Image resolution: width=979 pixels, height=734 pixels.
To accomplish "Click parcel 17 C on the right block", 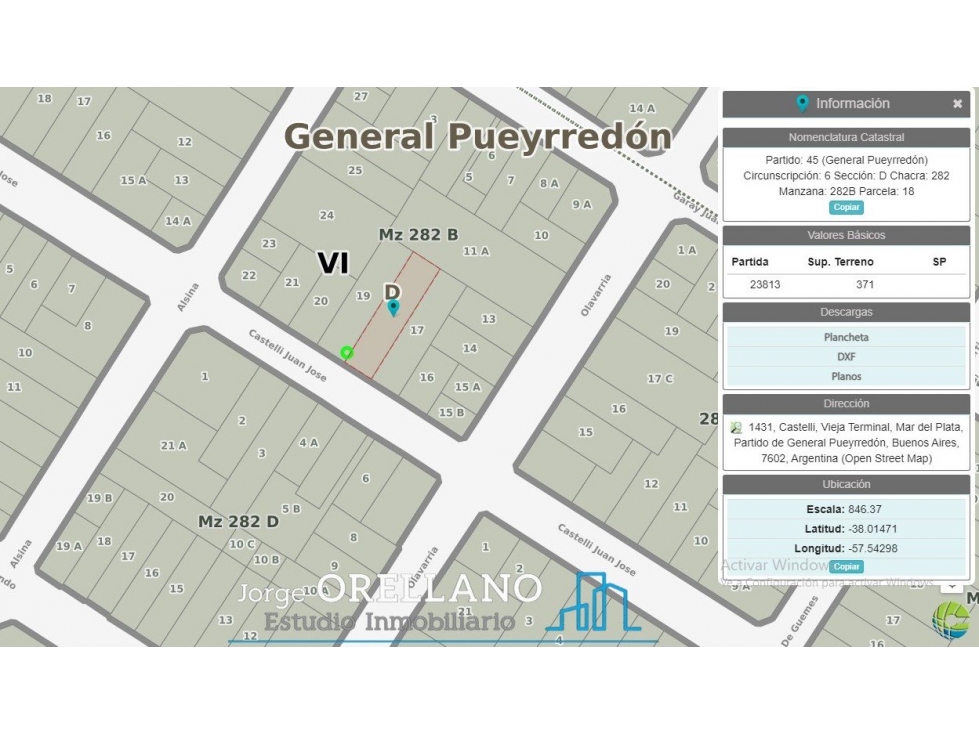I will click(660, 378).
